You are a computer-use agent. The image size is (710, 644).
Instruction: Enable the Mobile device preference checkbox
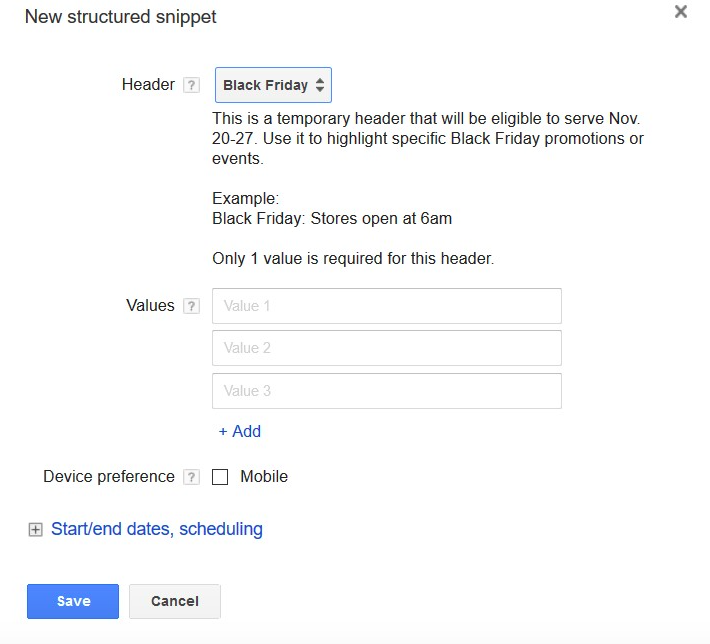click(x=220, y=477)
